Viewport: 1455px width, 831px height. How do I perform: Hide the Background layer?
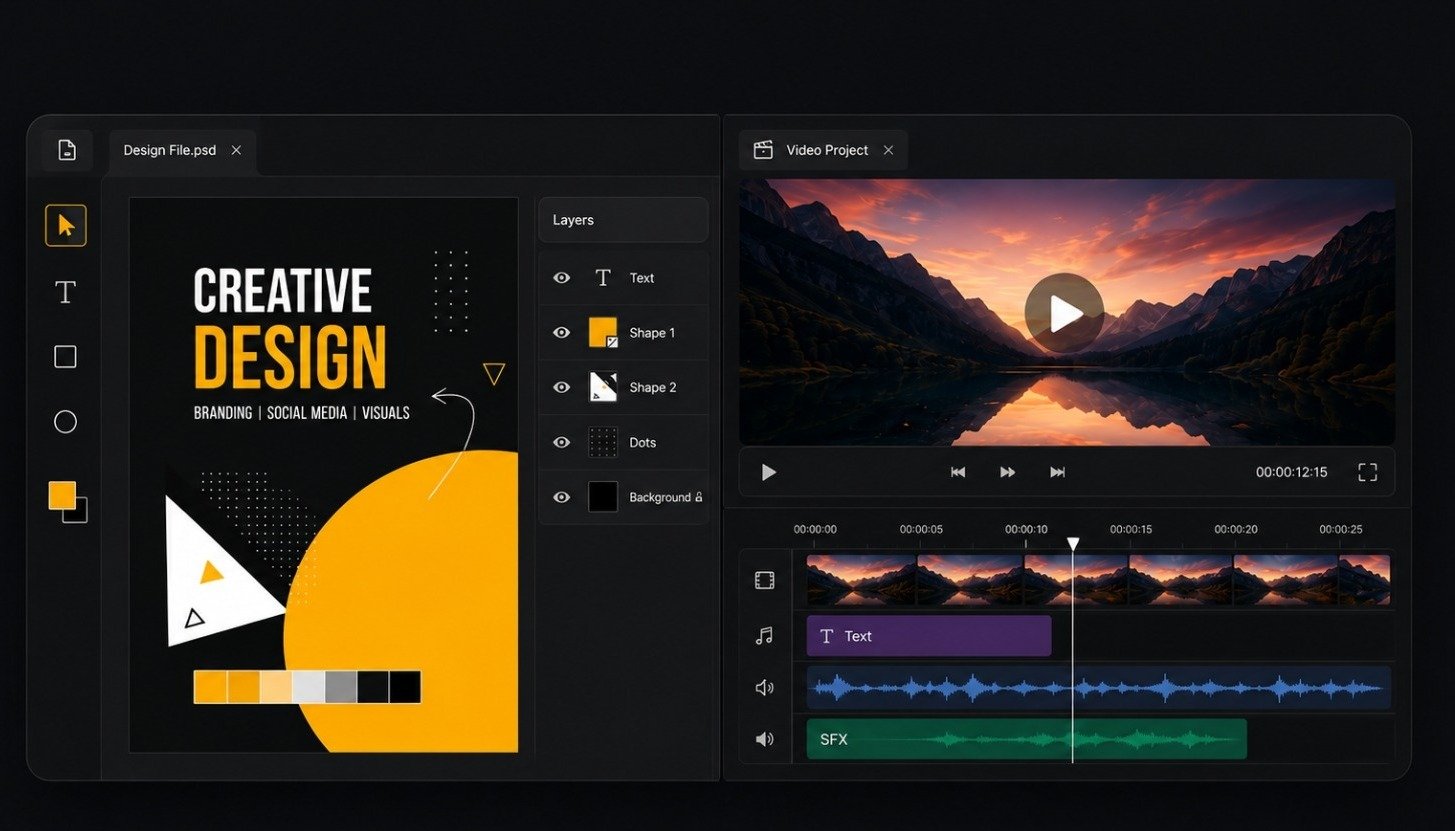point(562,497)
